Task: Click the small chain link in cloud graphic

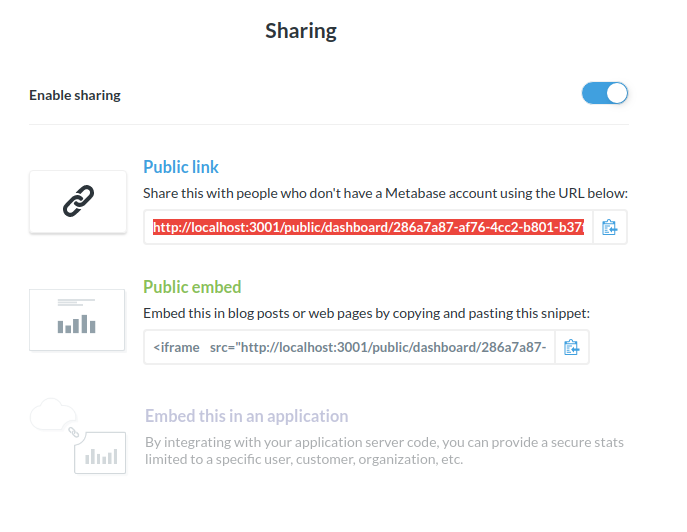Action: pyautogui.click(x=74, y=433)
